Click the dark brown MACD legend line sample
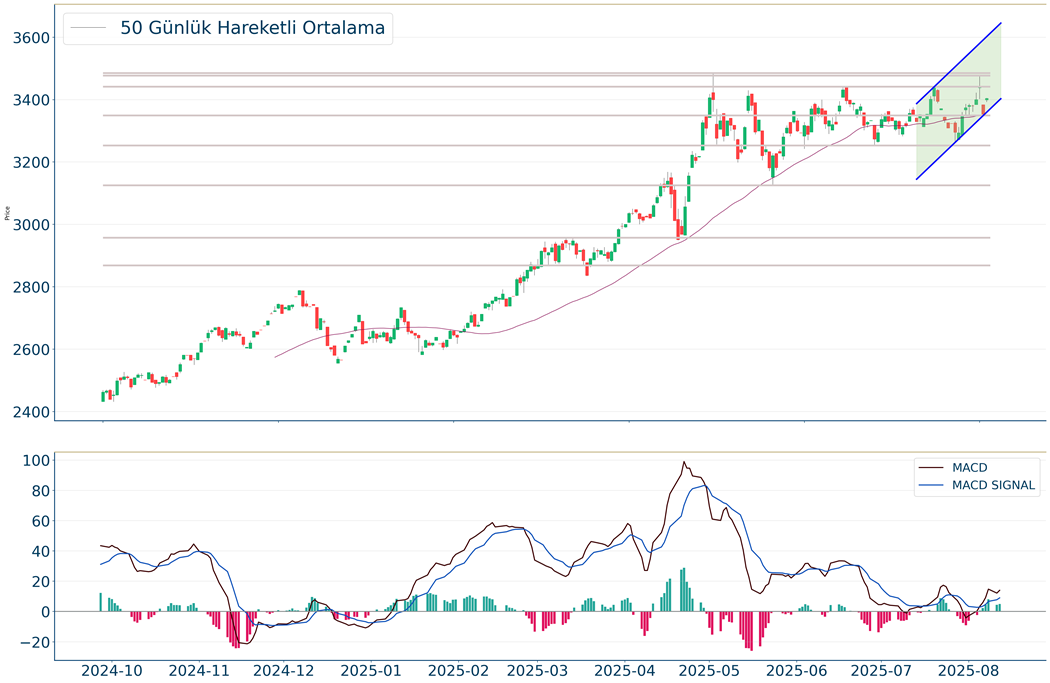Screen dimensions: 1050x683 (931, 468)
